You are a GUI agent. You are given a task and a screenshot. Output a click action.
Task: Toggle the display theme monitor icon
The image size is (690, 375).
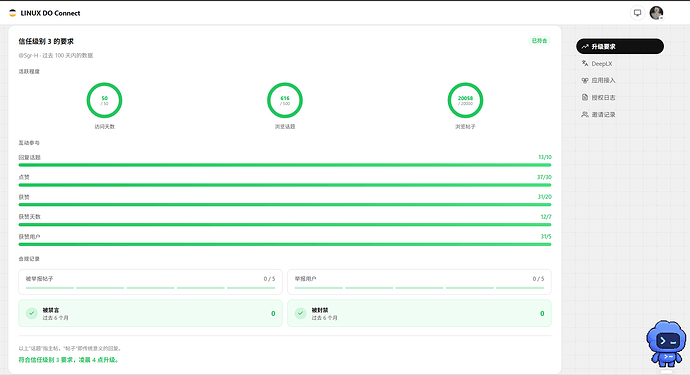click(637, 13)
